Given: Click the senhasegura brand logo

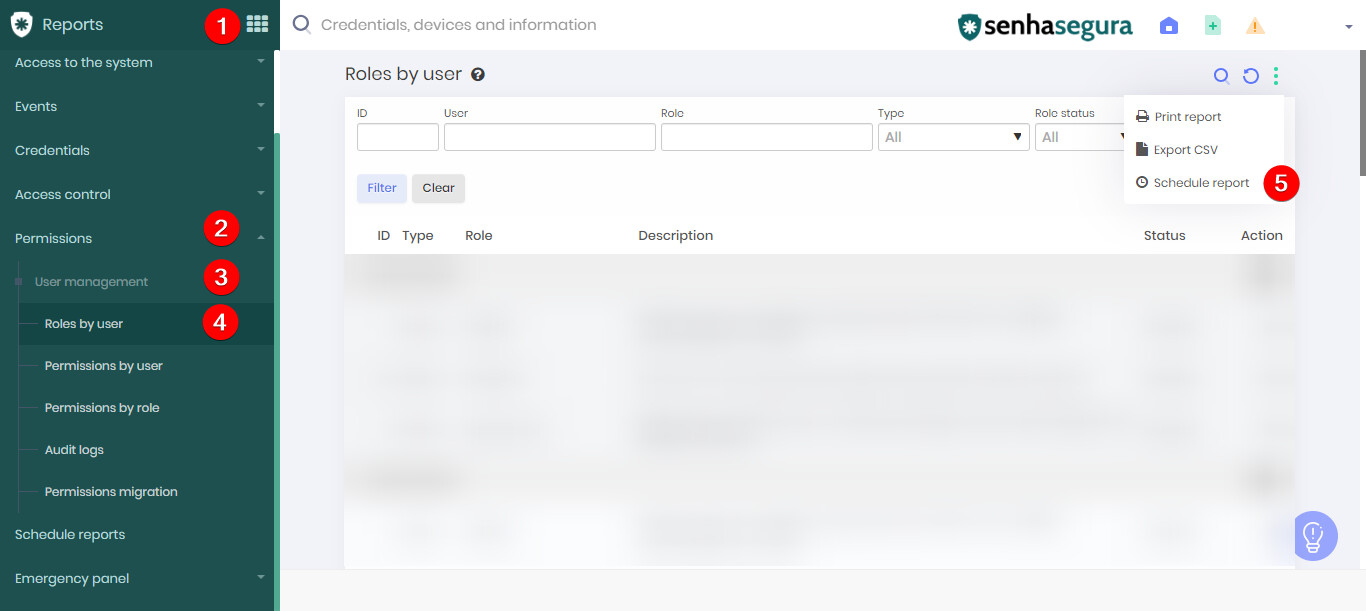Looking at the screenshot, I should coord(1044,26).
